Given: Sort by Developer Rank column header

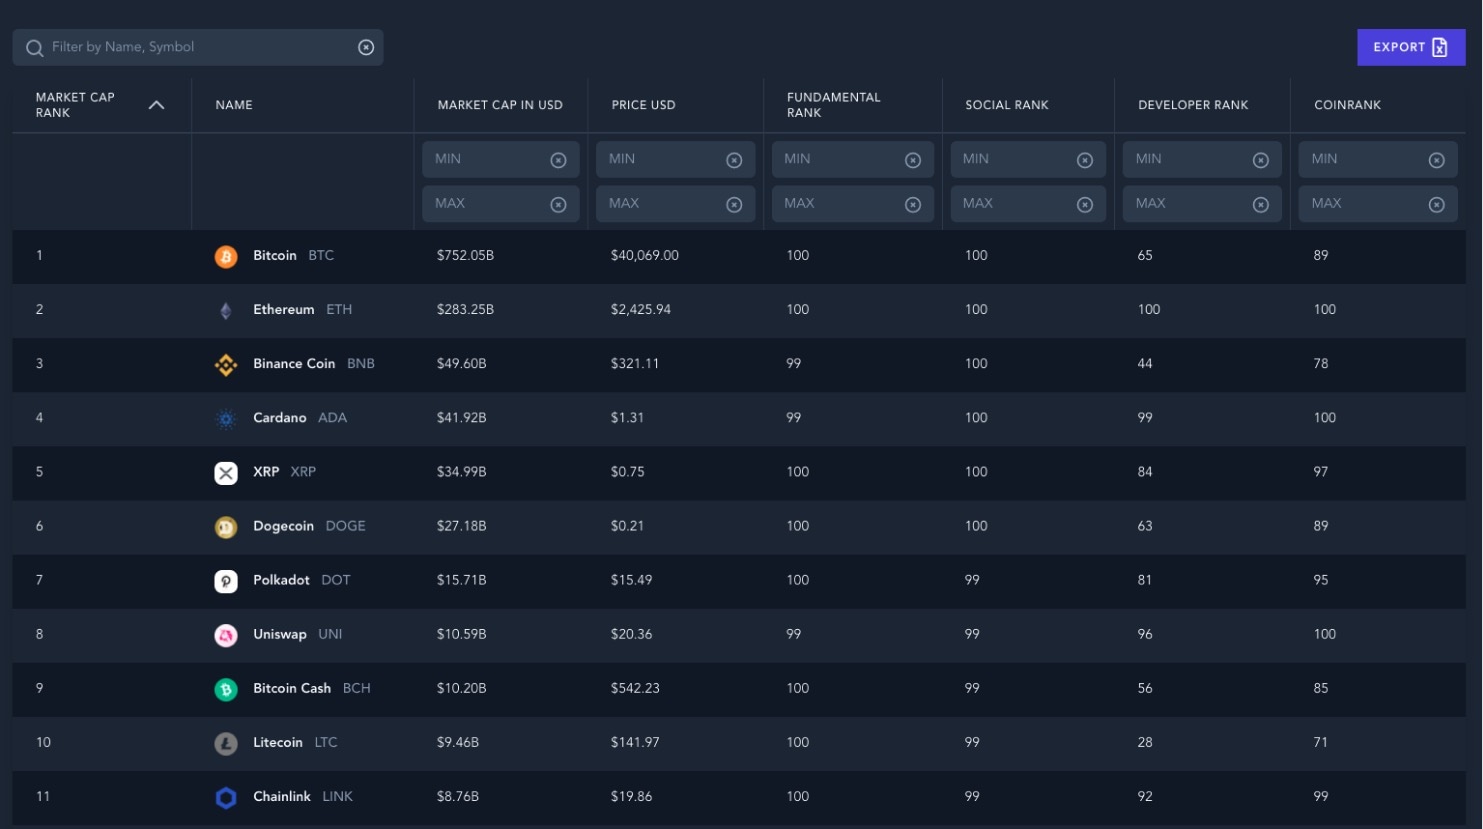Looking at the screenshot, I should (1193, 105).
